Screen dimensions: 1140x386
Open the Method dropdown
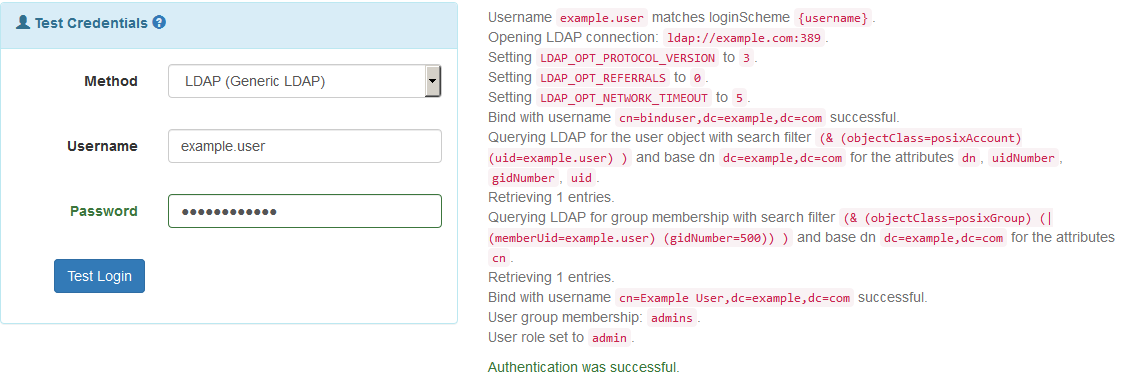click(x=305, y=81)
